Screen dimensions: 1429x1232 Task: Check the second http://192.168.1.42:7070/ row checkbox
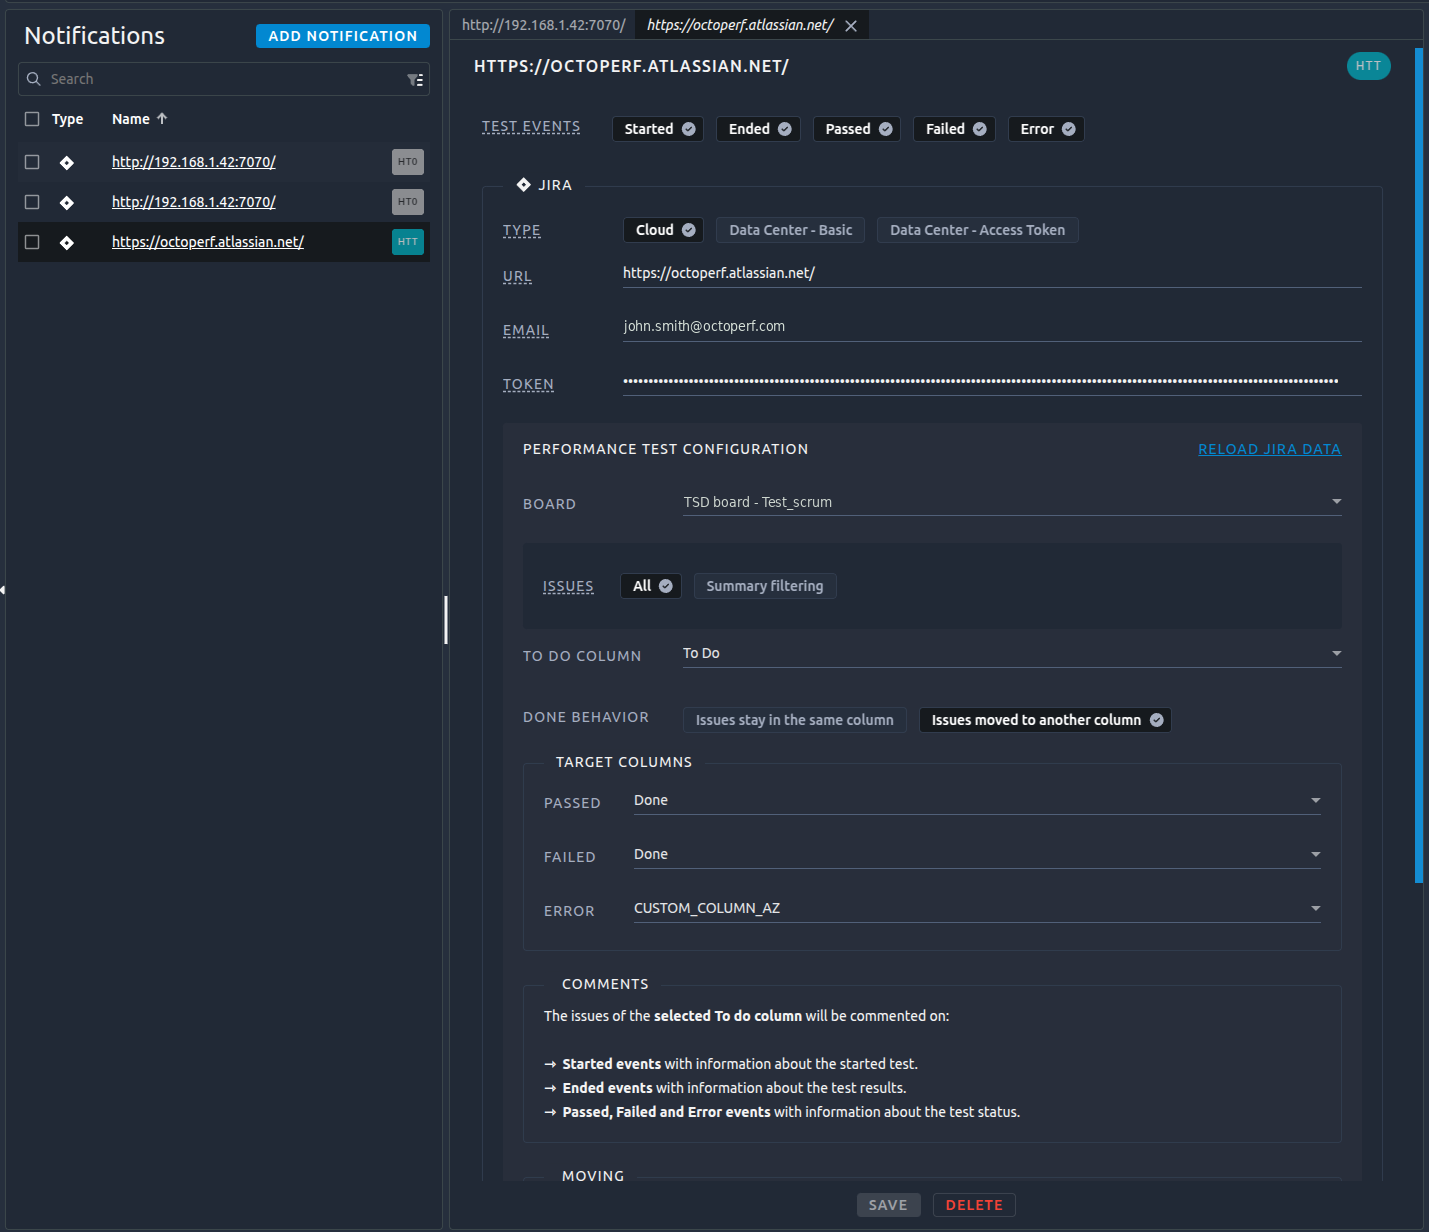[32, 202]
